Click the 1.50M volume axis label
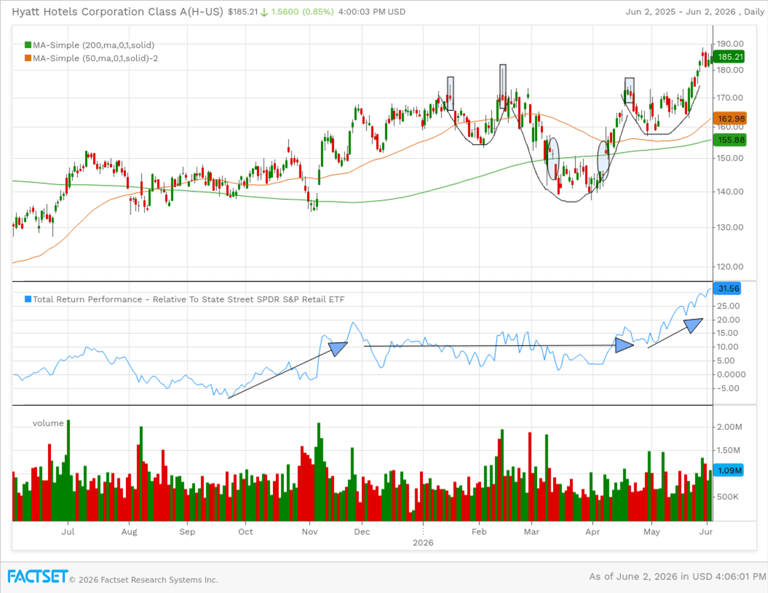 [x=728, y=450]
